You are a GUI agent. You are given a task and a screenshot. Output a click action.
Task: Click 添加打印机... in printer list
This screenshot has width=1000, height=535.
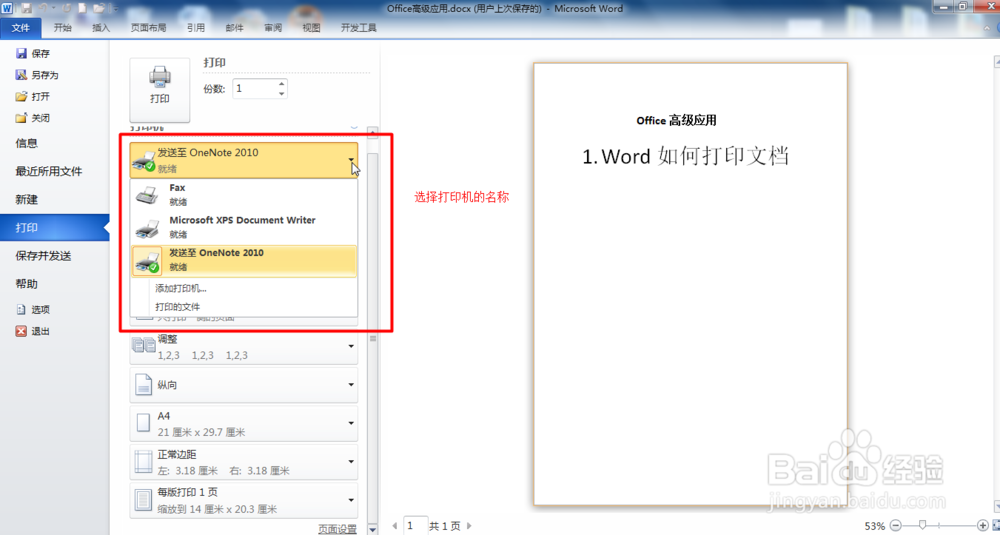[180, 288]
